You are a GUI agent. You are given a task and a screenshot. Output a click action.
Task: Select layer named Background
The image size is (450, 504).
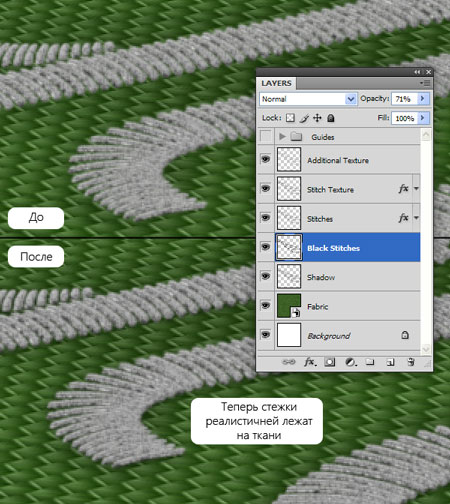[329, 336]
